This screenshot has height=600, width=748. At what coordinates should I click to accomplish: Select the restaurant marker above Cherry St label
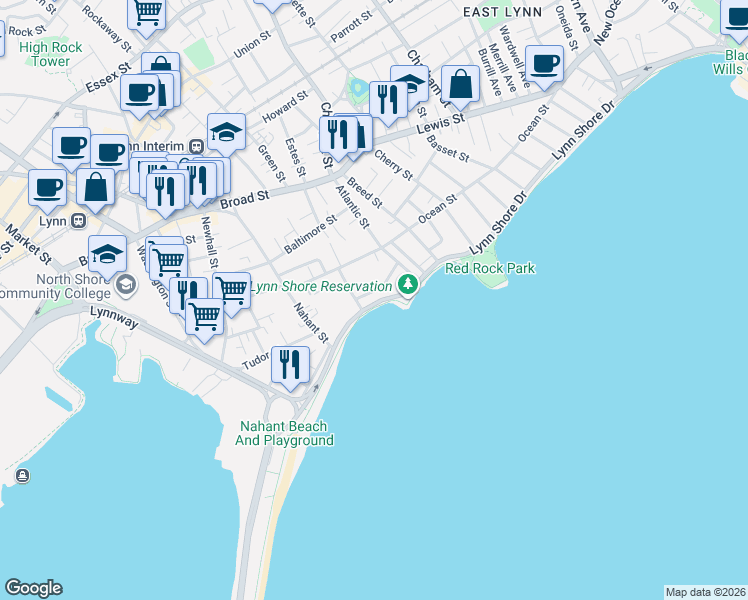click(338, 137)
